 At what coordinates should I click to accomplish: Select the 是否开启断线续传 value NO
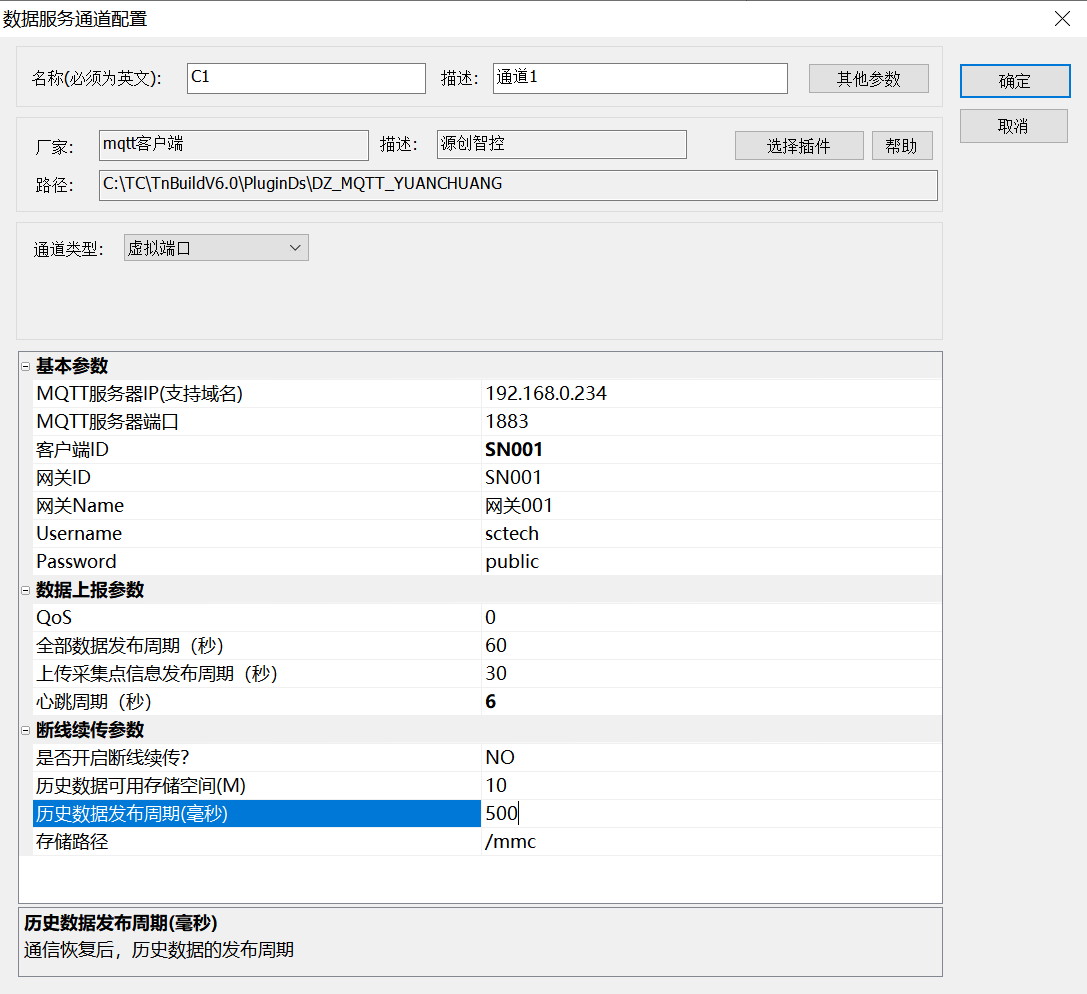tap(711, 758)
